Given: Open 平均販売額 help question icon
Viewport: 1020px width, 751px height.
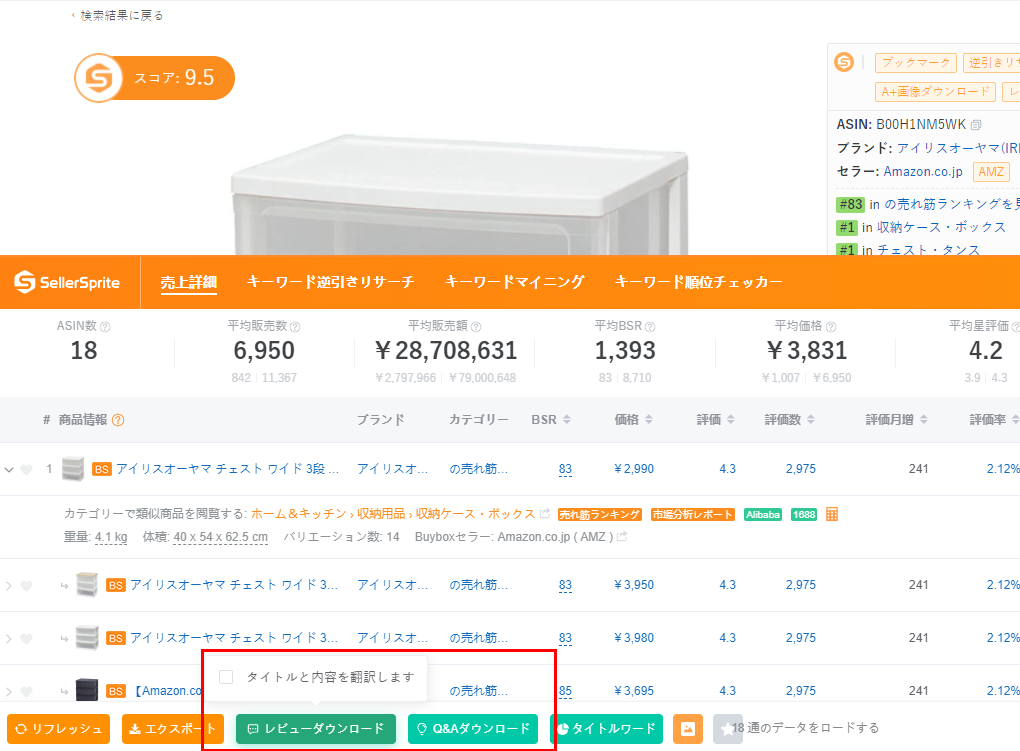Looking at the screenshot, I should click(476, 327).
